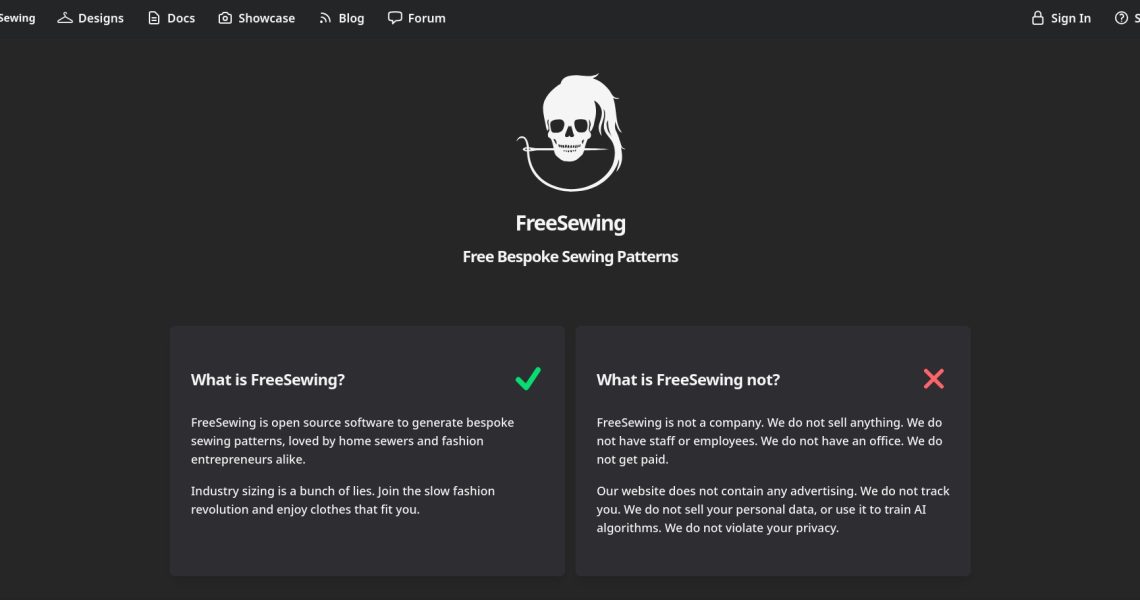The width and height of the screenshot is (1140, 600).
Task: Click the padlock icon next to Sign In
Action: (1037, 17)
